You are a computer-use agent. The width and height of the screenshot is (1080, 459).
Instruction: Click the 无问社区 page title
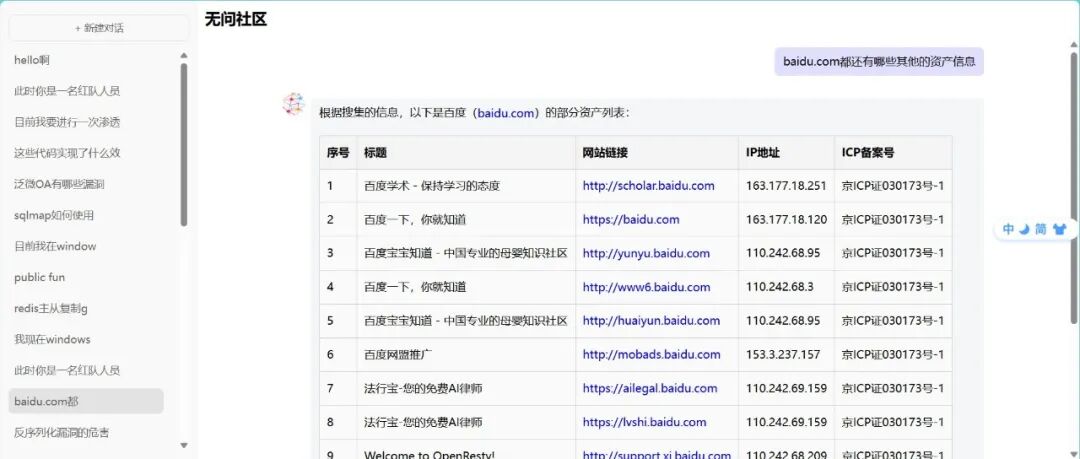tap(236, 19)
